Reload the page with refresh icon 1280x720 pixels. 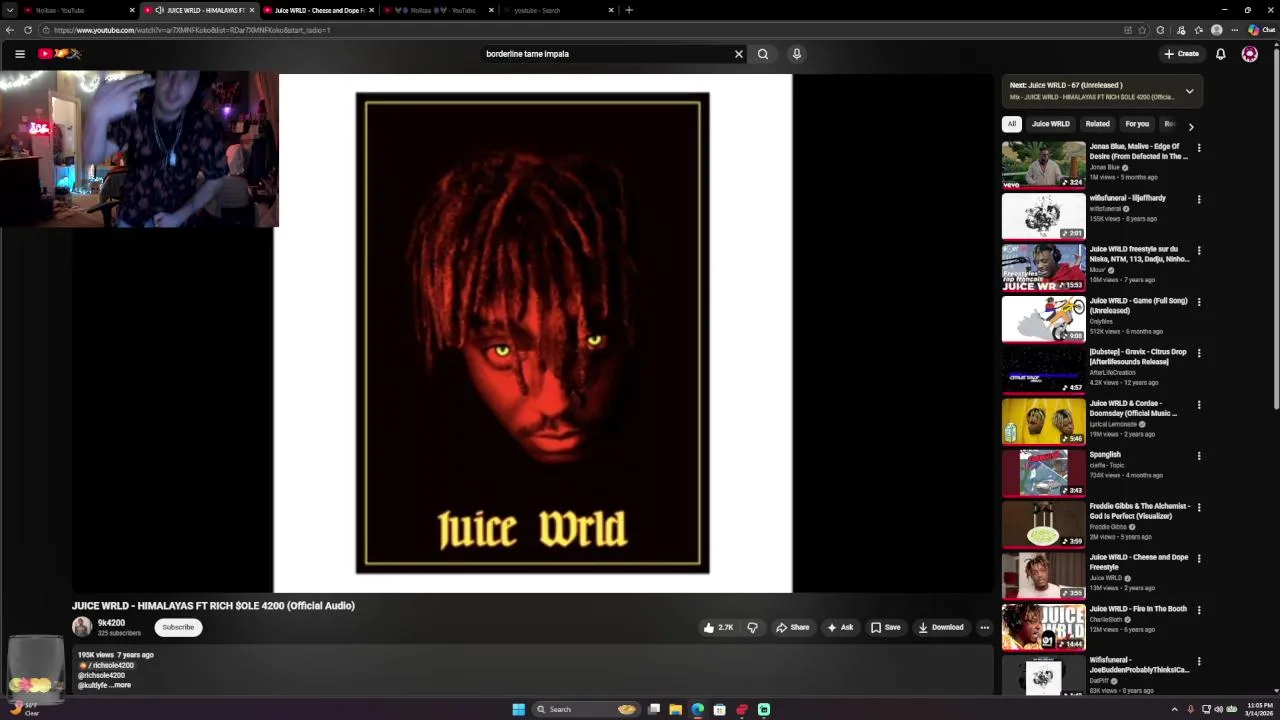[x=28, y=30]
